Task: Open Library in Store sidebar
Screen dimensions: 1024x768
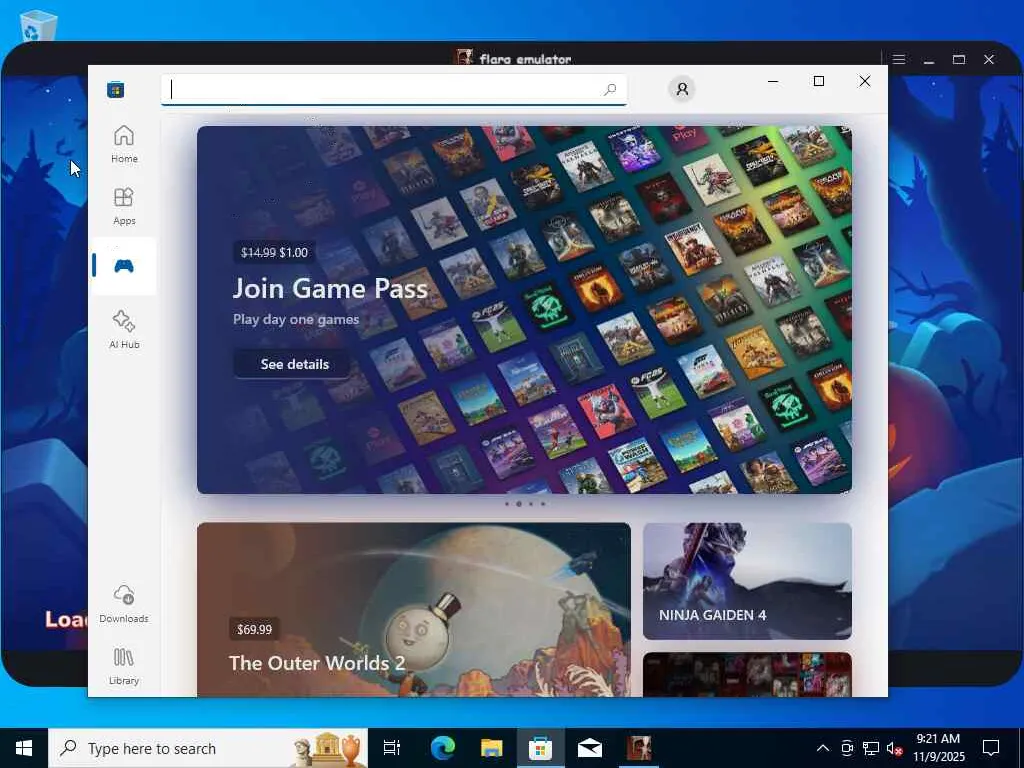Action: (x=124, y=666)
